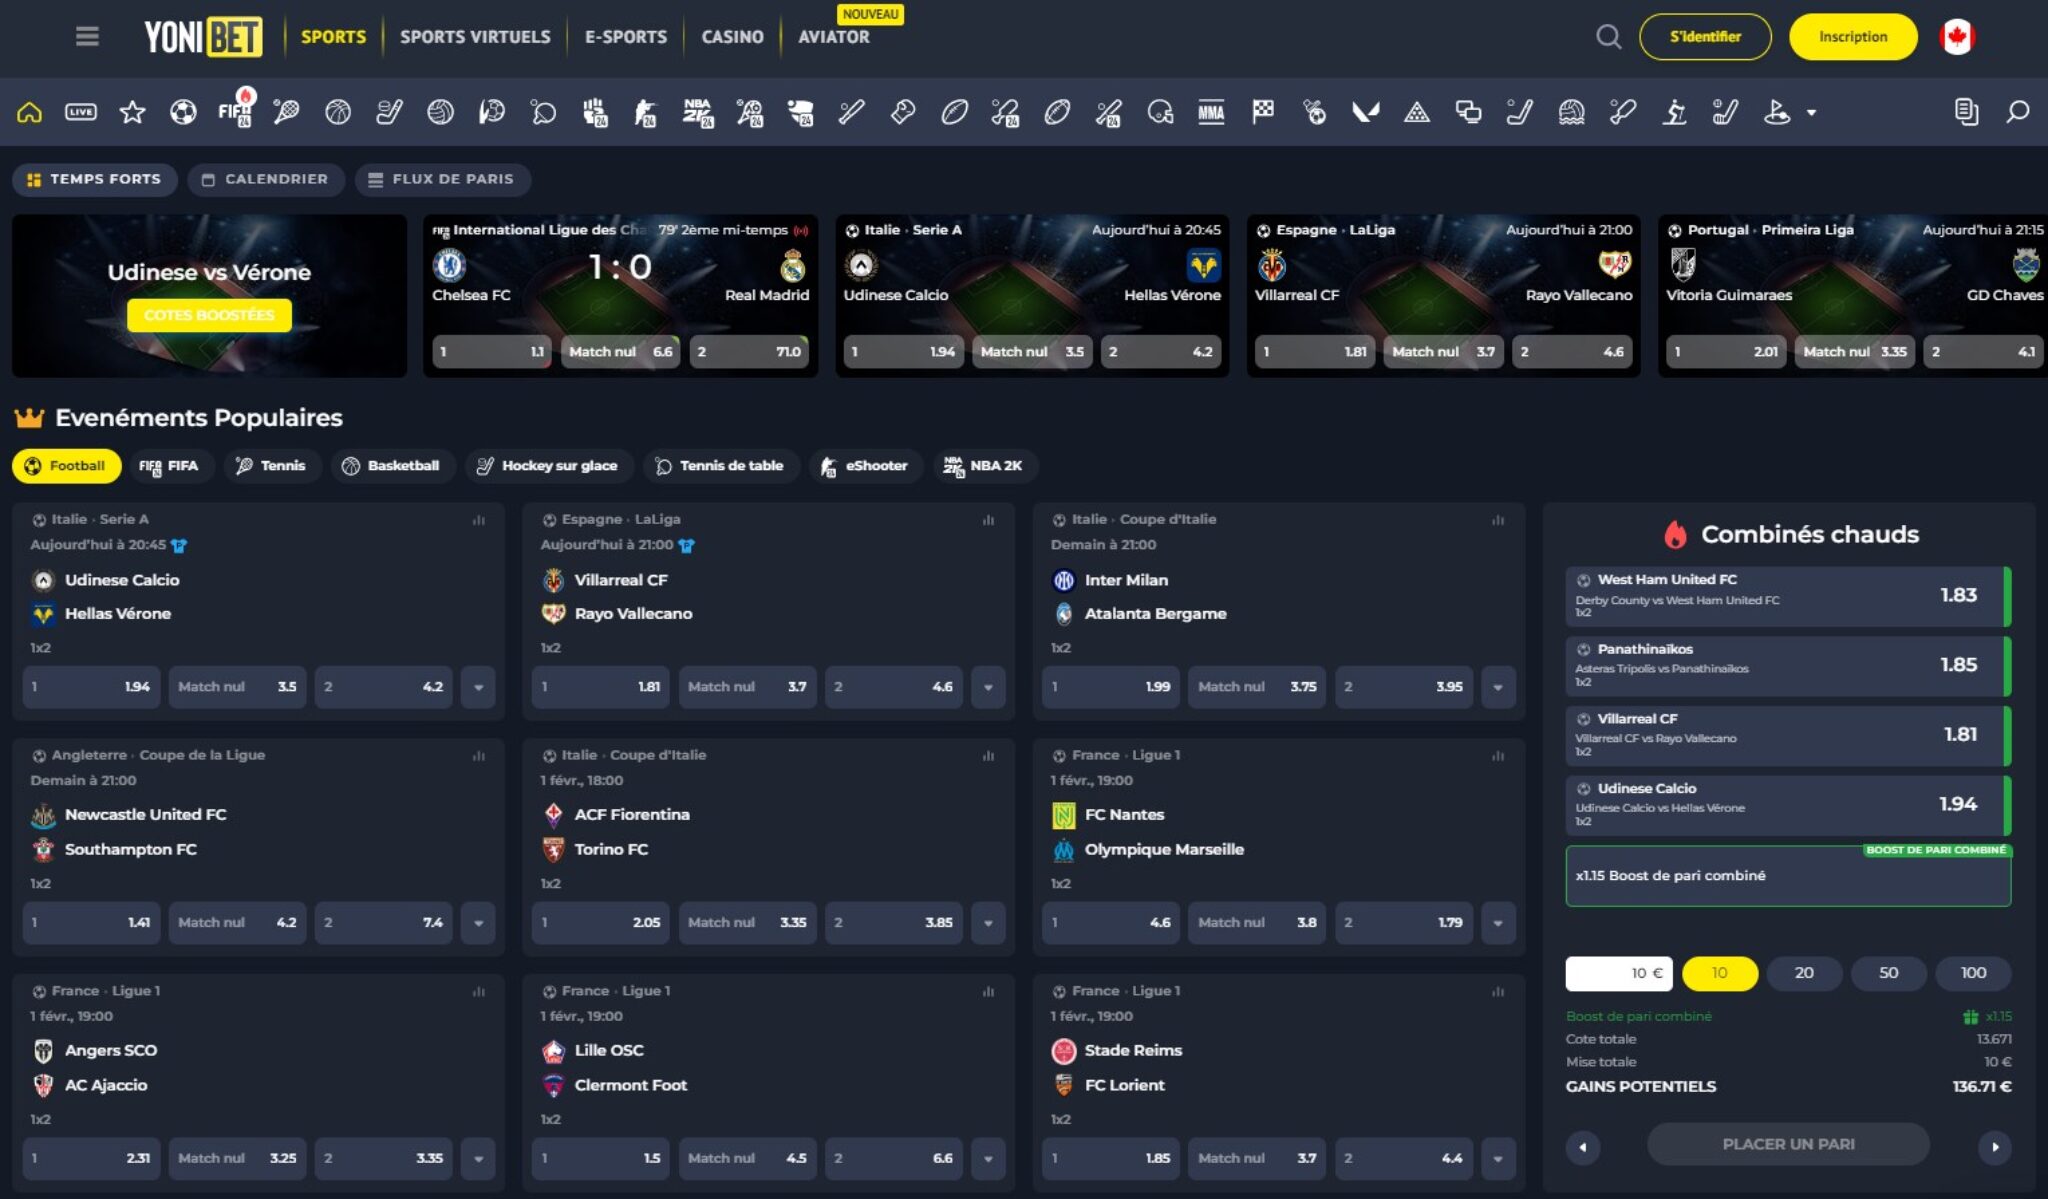Toggle Villarreal CF 1.81 combo selection
2048x1199 pixels.
click(x=1788, y=735)
